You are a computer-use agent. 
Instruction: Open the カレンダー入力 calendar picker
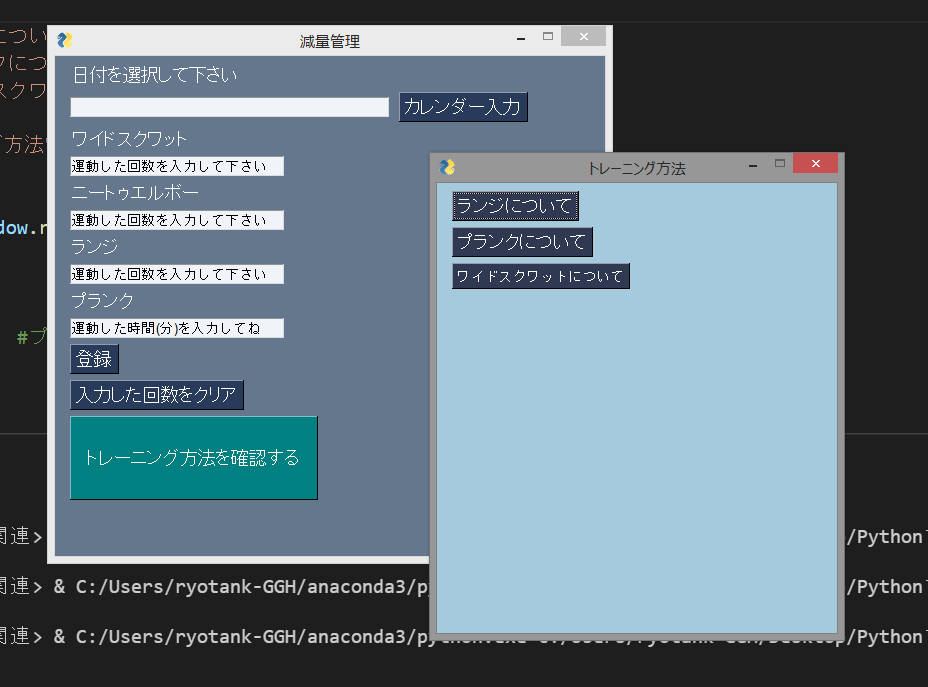pyautogui.click(x=463, y=107)
